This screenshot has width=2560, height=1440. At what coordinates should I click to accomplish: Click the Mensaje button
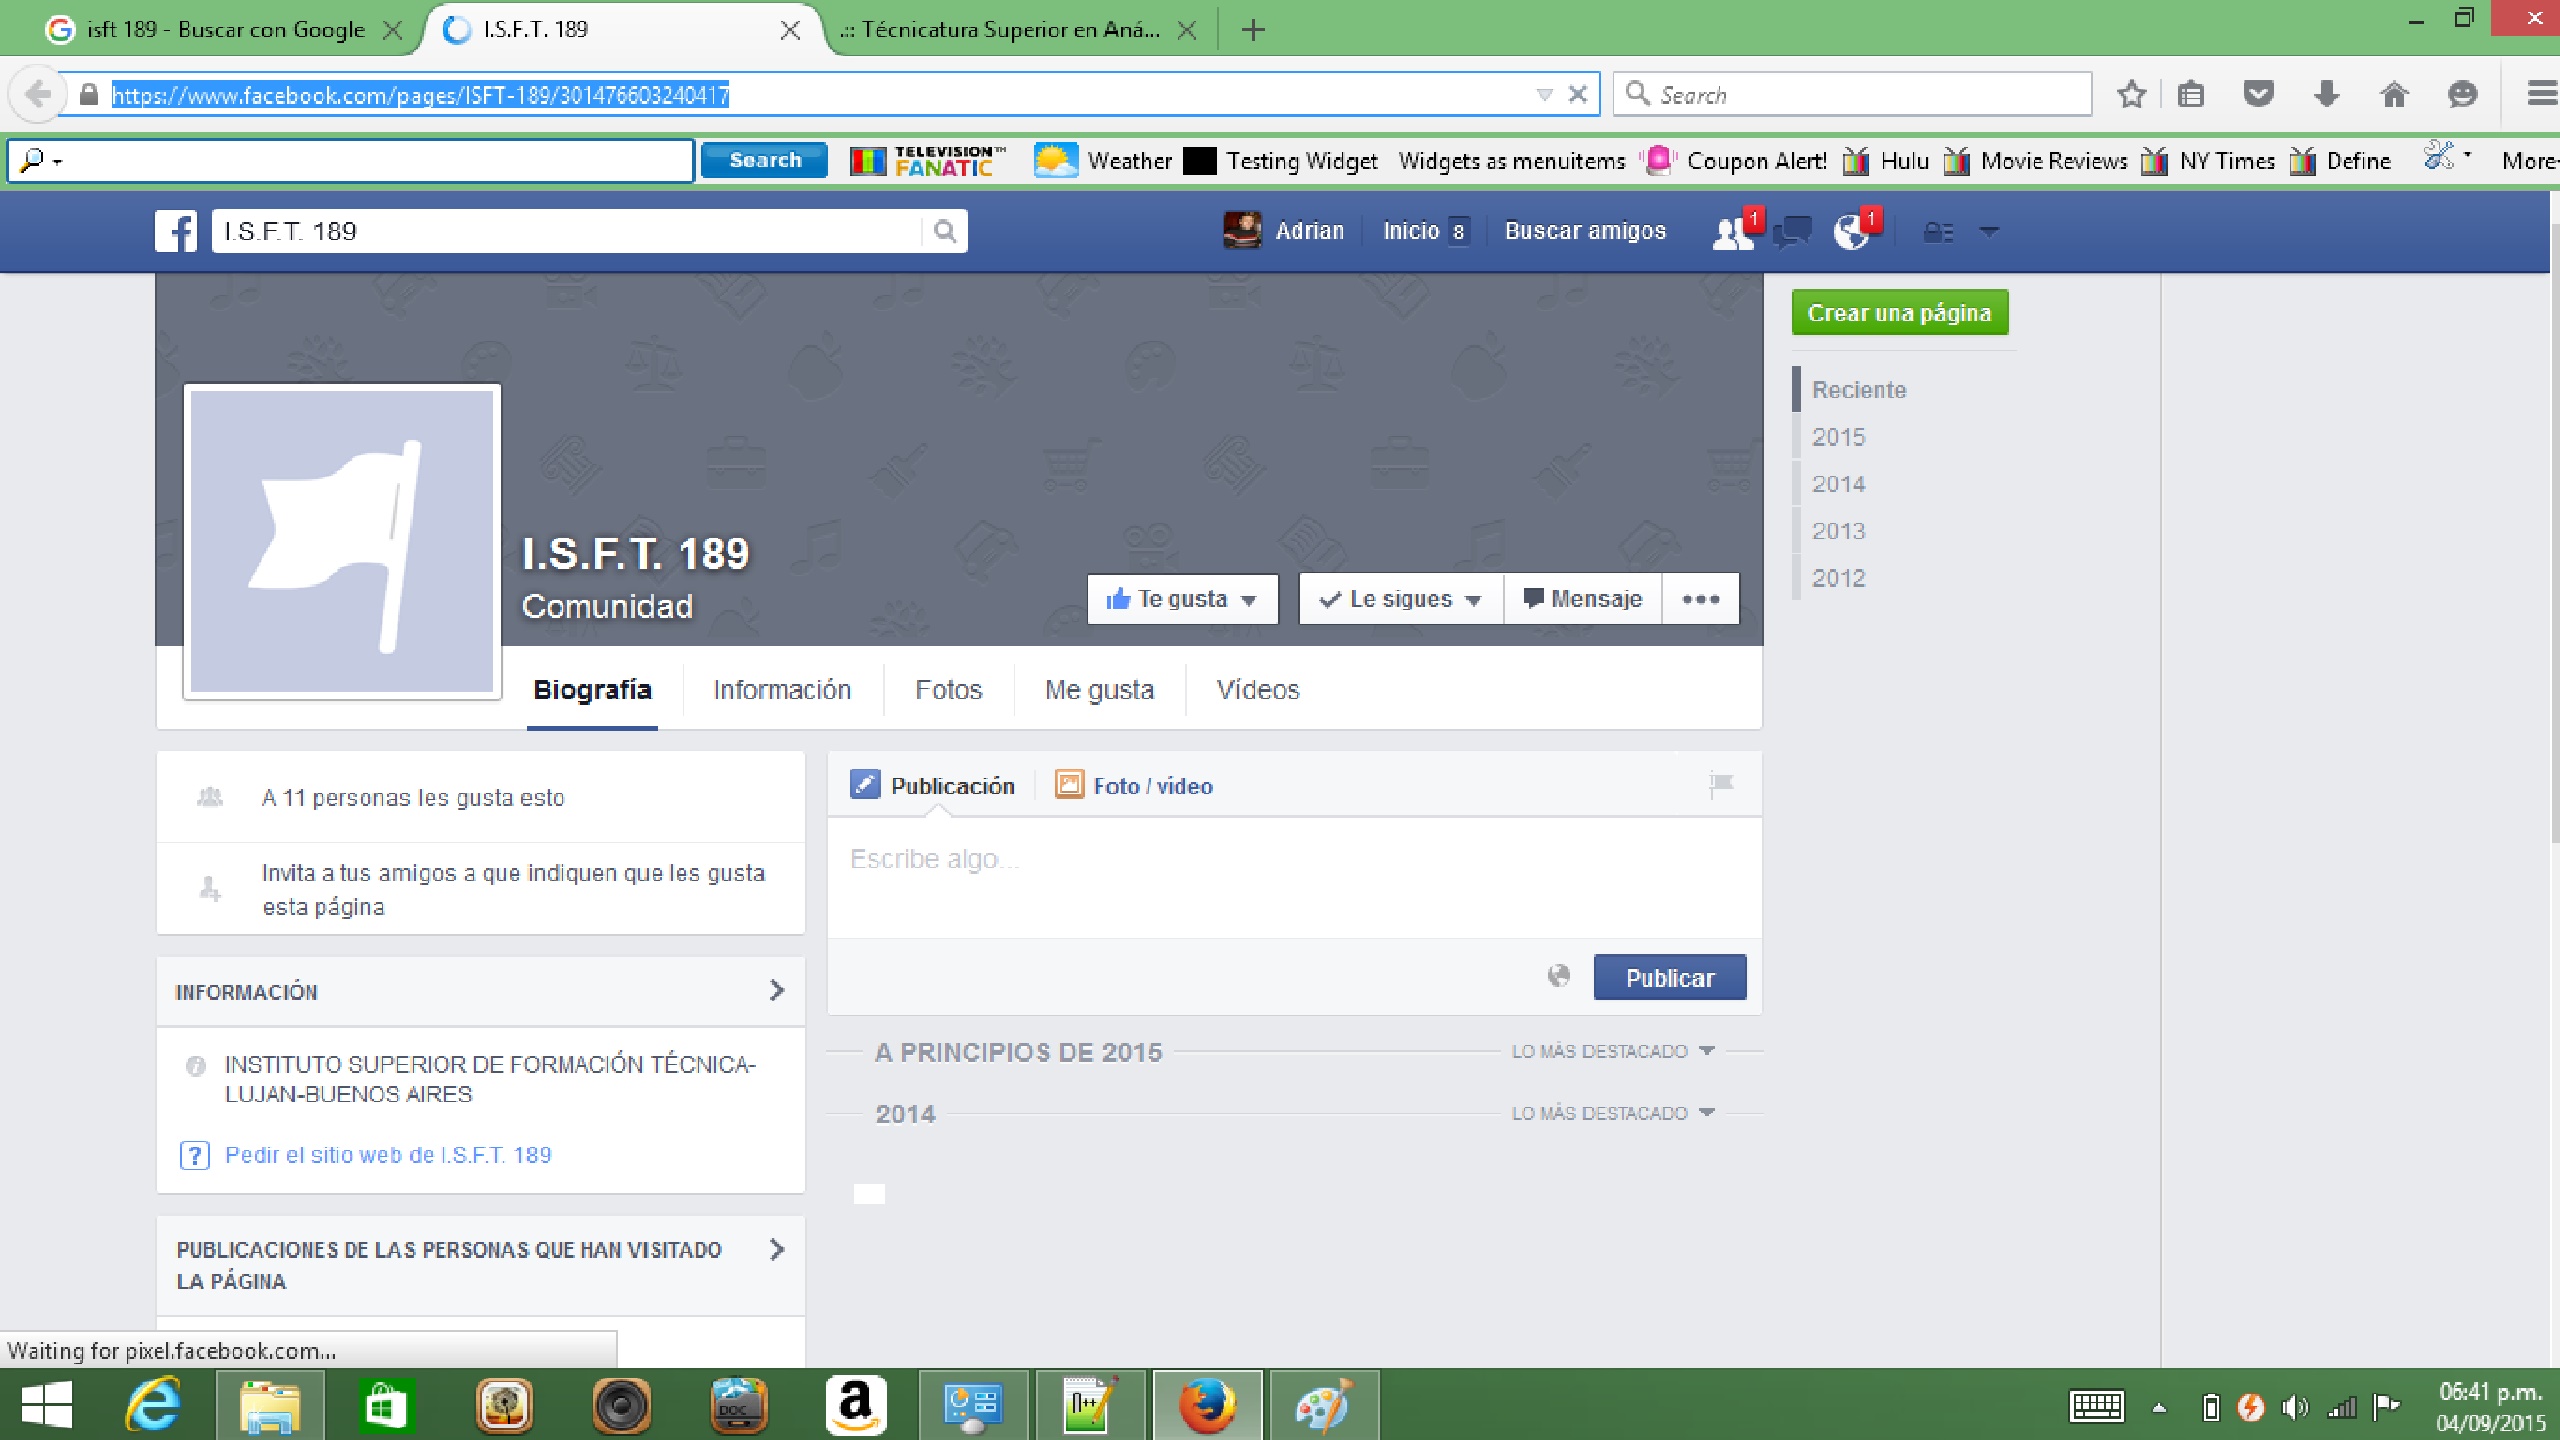(1583, 599)
